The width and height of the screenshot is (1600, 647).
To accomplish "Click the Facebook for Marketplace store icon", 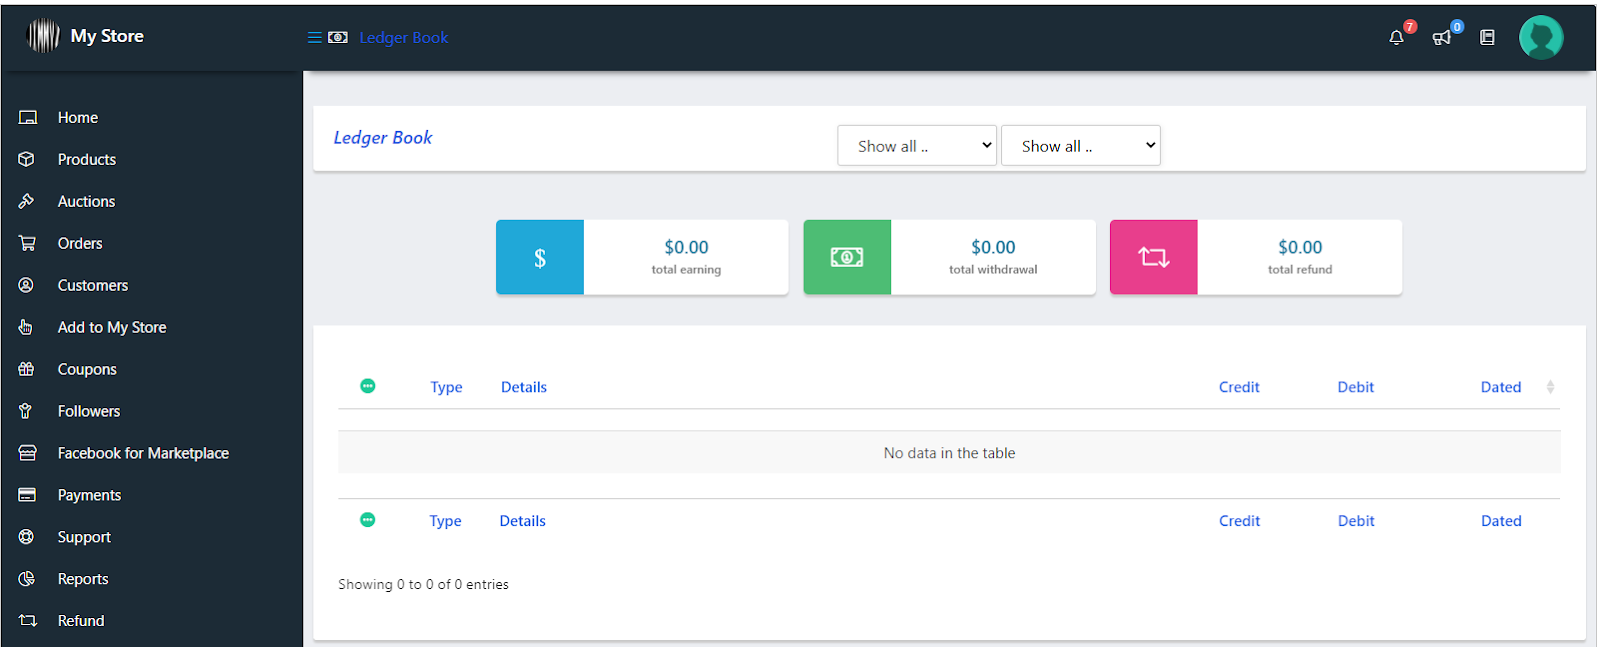I will (x=27, y=454).
